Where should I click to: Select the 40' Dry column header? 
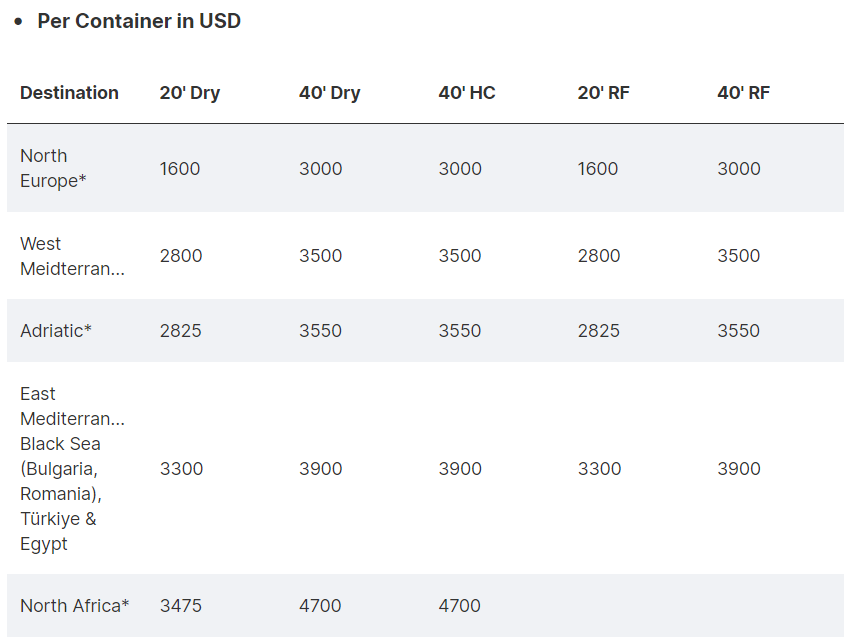[x=329, y=93]
